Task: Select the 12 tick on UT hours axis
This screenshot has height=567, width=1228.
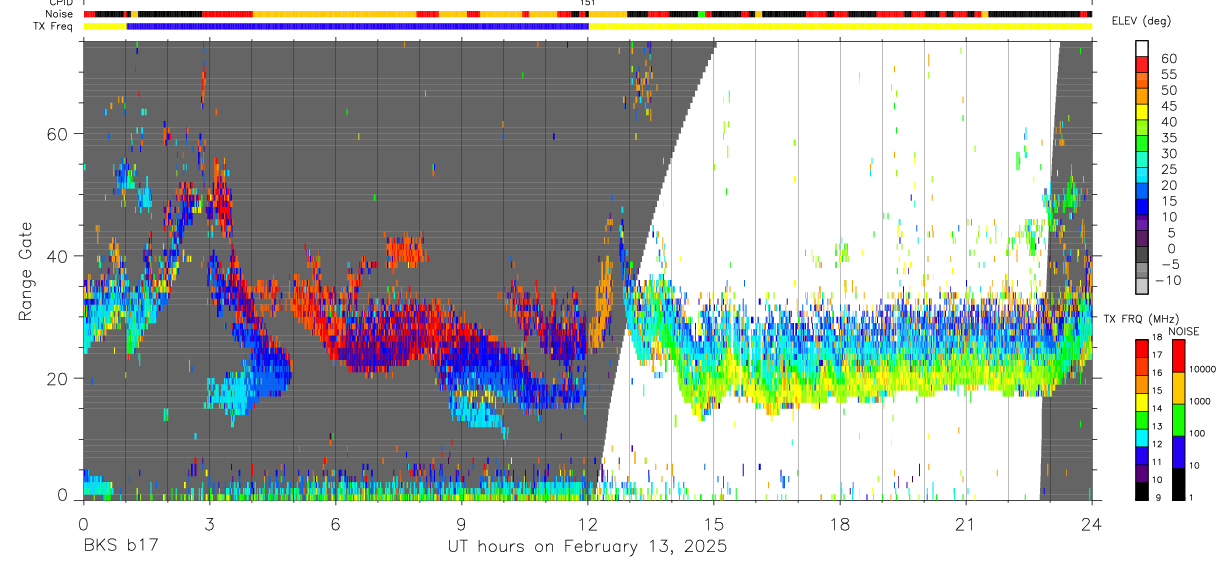Action: (x=587, y=524)
